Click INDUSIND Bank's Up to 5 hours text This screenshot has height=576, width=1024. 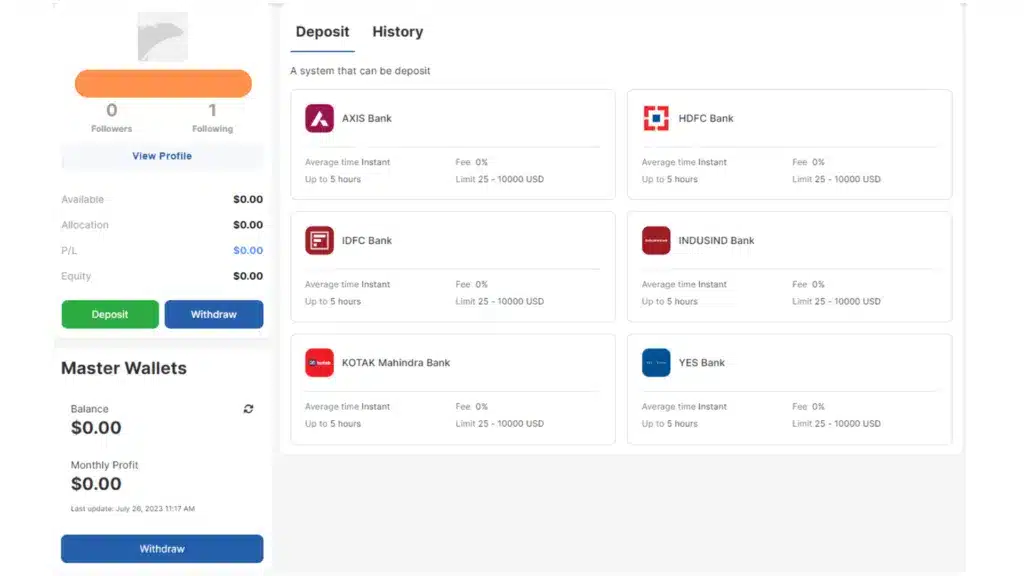tap(669, 301)
